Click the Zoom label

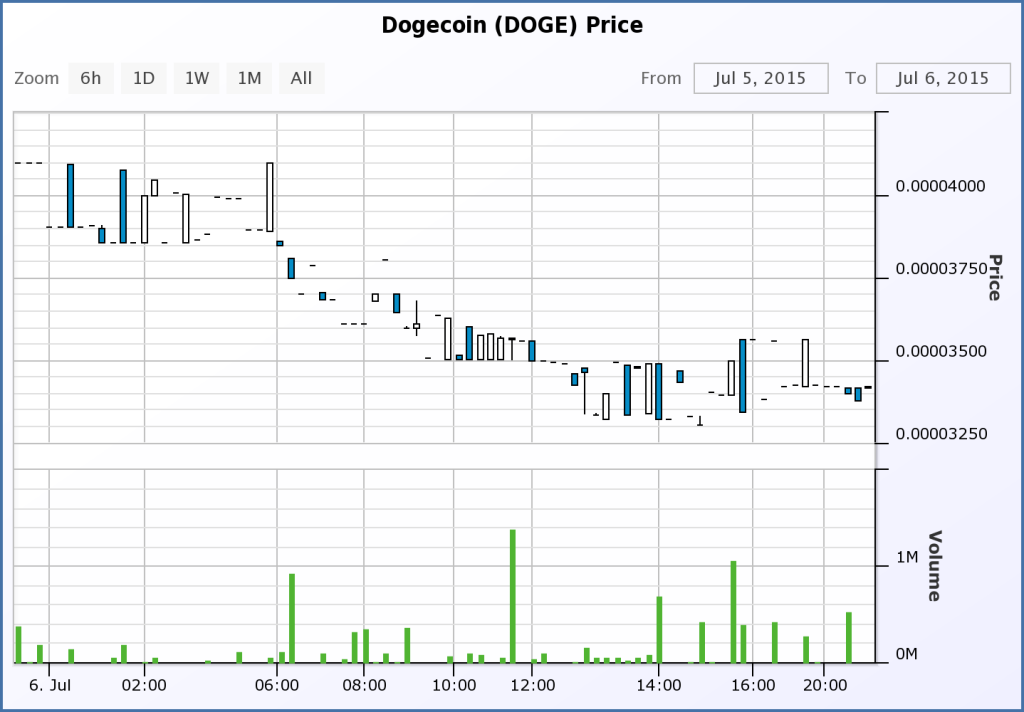(x=37, y=78)
